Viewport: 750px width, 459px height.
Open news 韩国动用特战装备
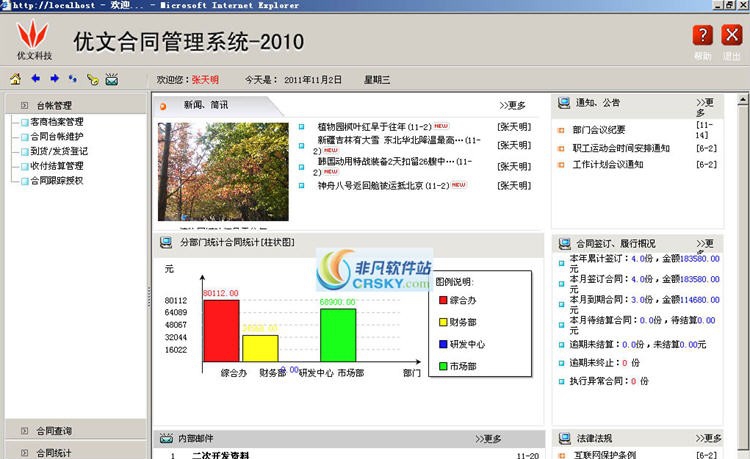pos(393,166)
